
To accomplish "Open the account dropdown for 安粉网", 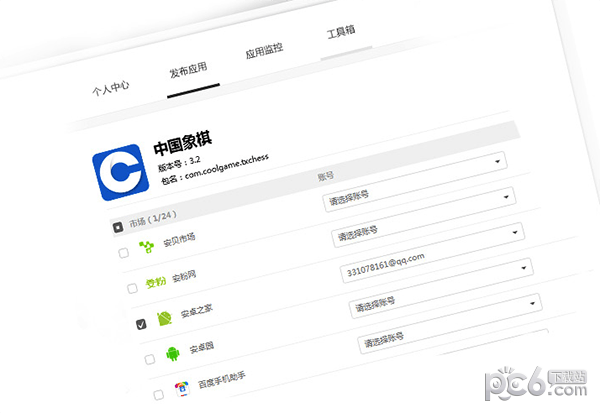I will click(424, 217).
